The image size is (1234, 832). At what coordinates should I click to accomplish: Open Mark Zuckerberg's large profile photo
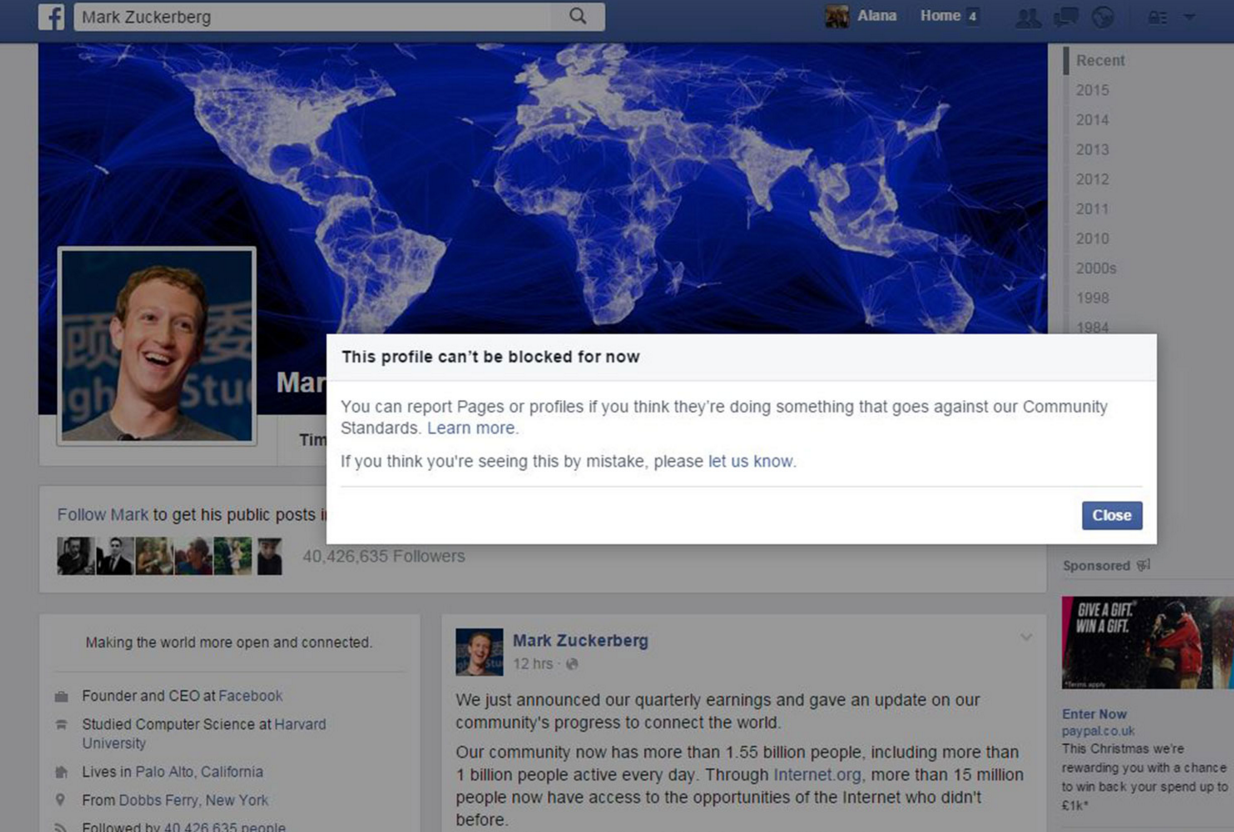pos(157,346)
